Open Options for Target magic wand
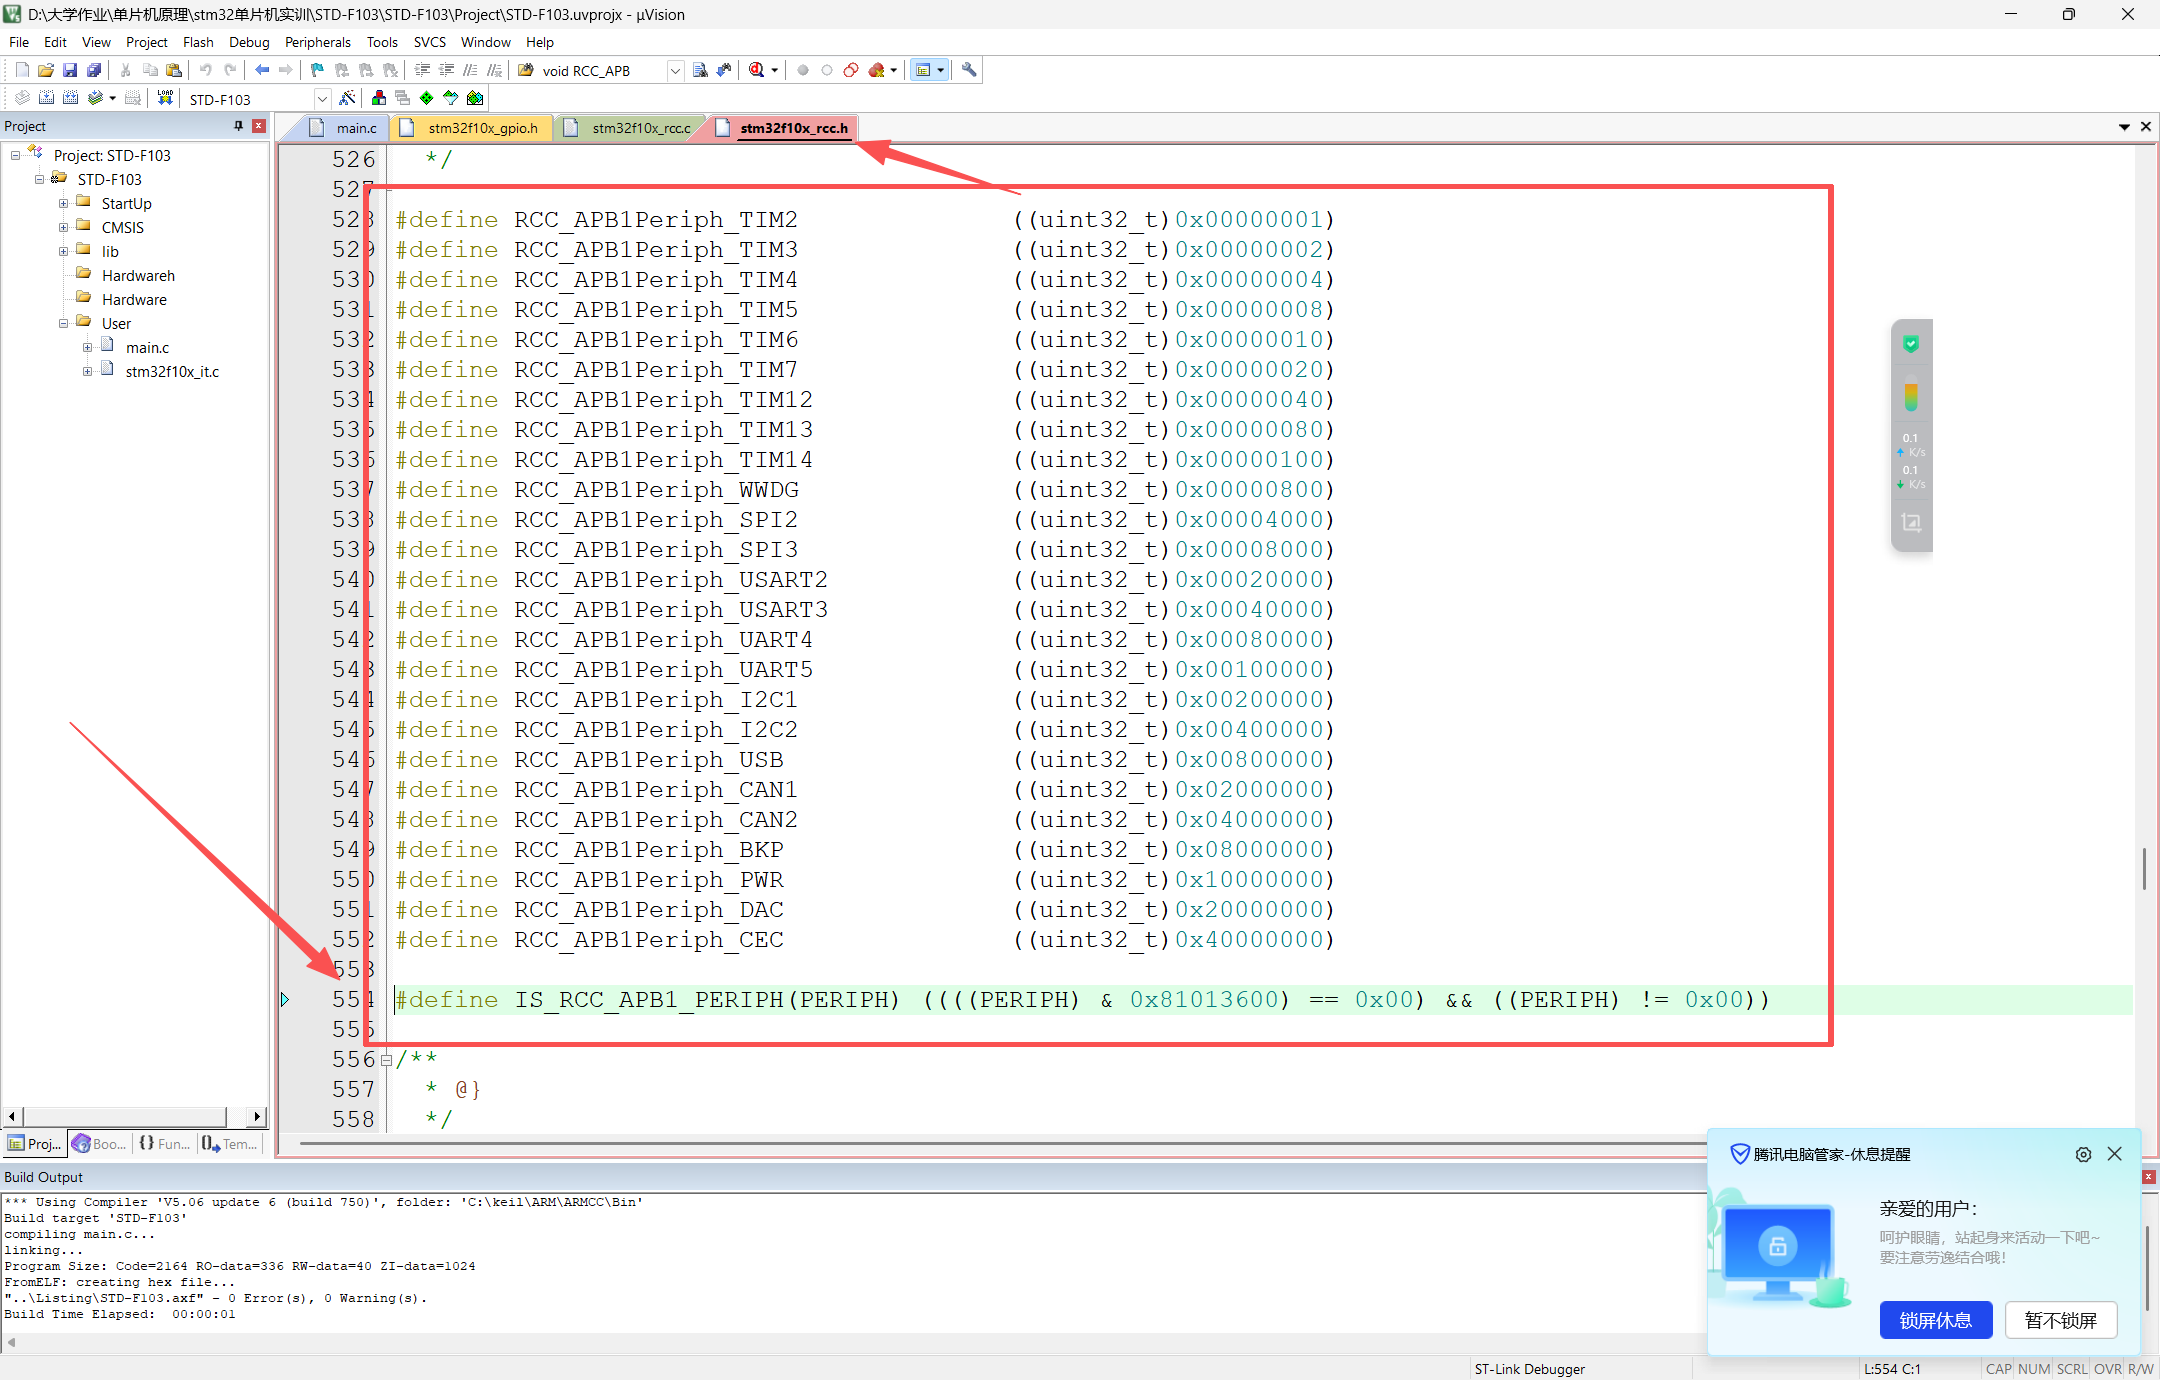Viewport: 2160px width, 1380px height. (347, 98)
